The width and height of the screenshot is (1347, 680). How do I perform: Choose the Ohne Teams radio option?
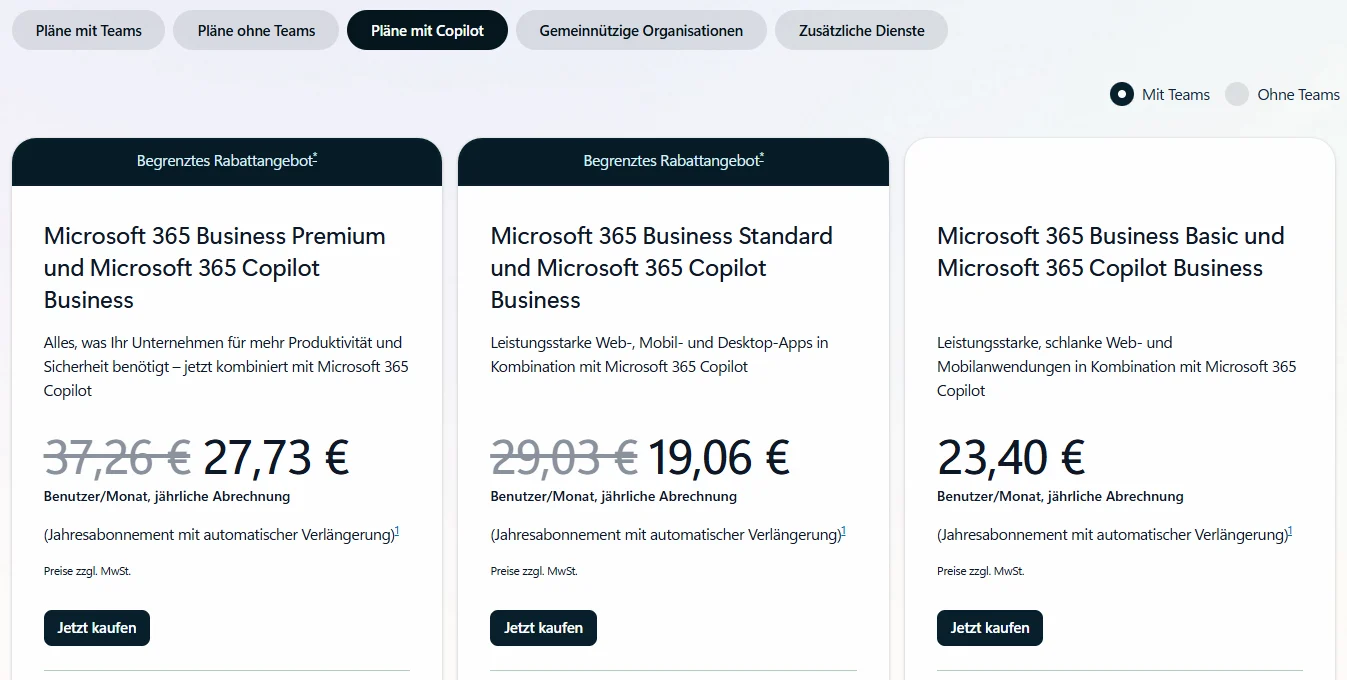point(1237,94)
